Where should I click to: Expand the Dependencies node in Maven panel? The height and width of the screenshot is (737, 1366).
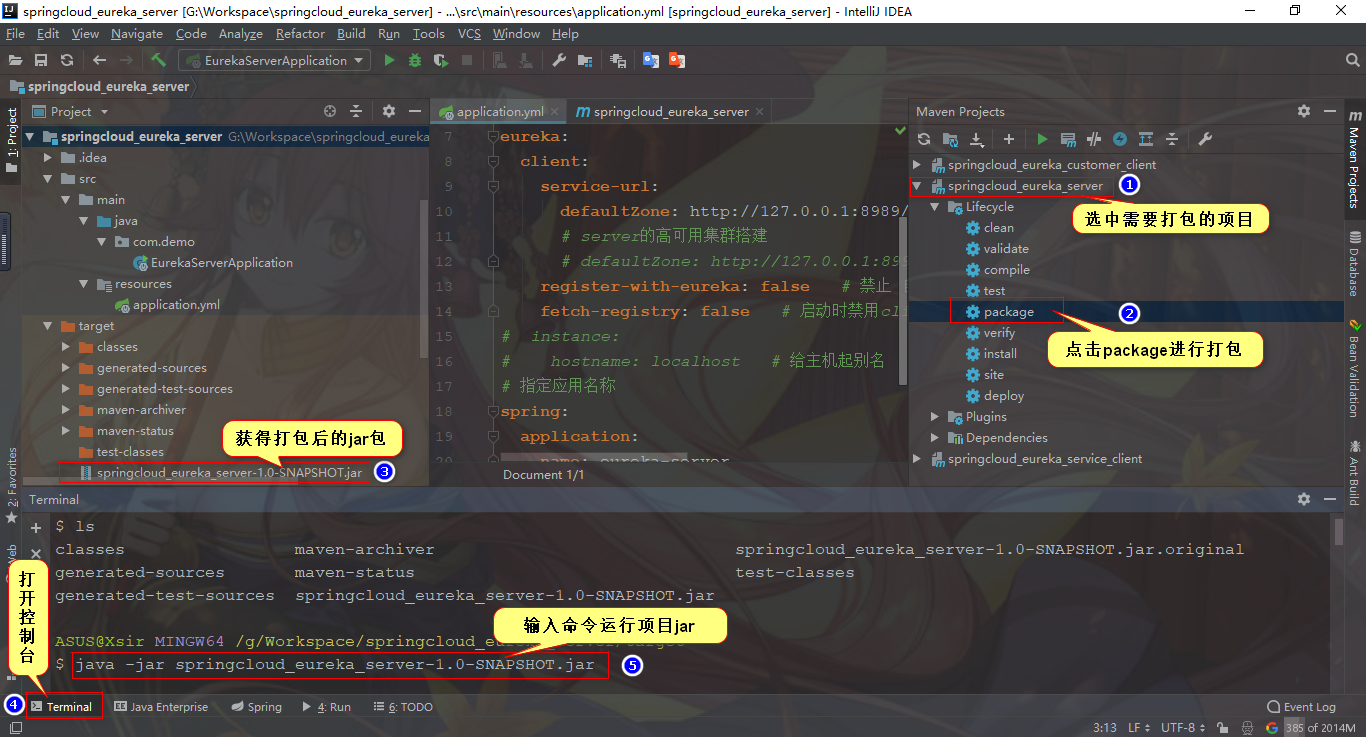(x=936, y=438)
